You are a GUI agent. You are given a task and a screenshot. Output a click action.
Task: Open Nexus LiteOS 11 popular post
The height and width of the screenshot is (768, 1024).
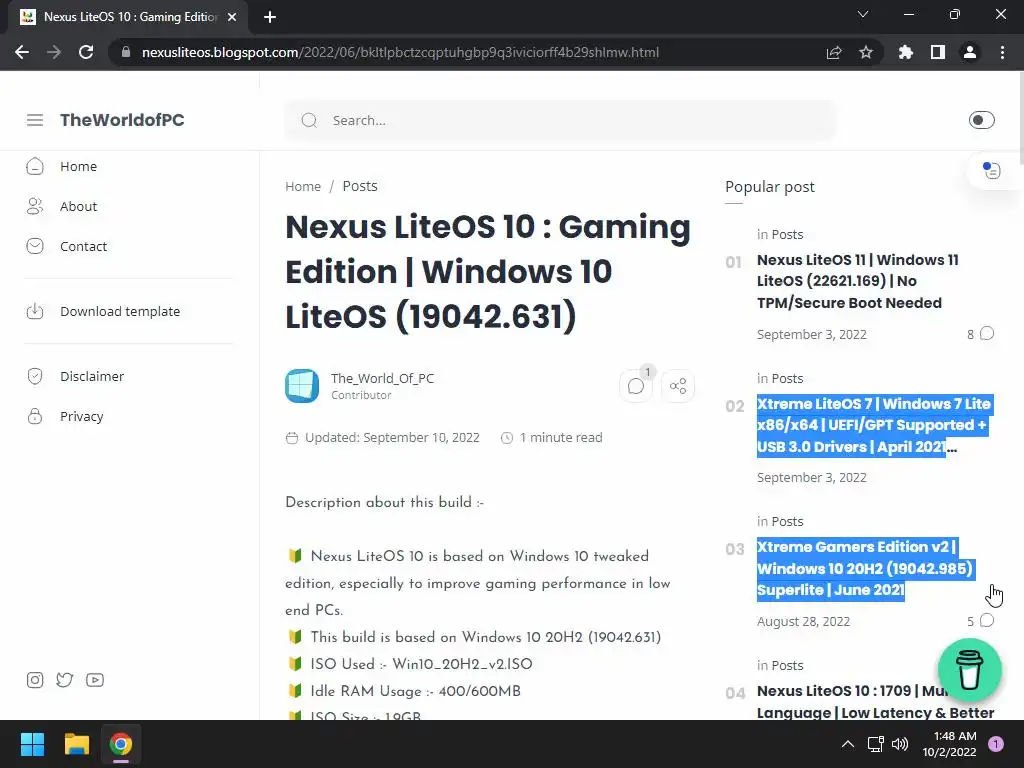(857, 281)
